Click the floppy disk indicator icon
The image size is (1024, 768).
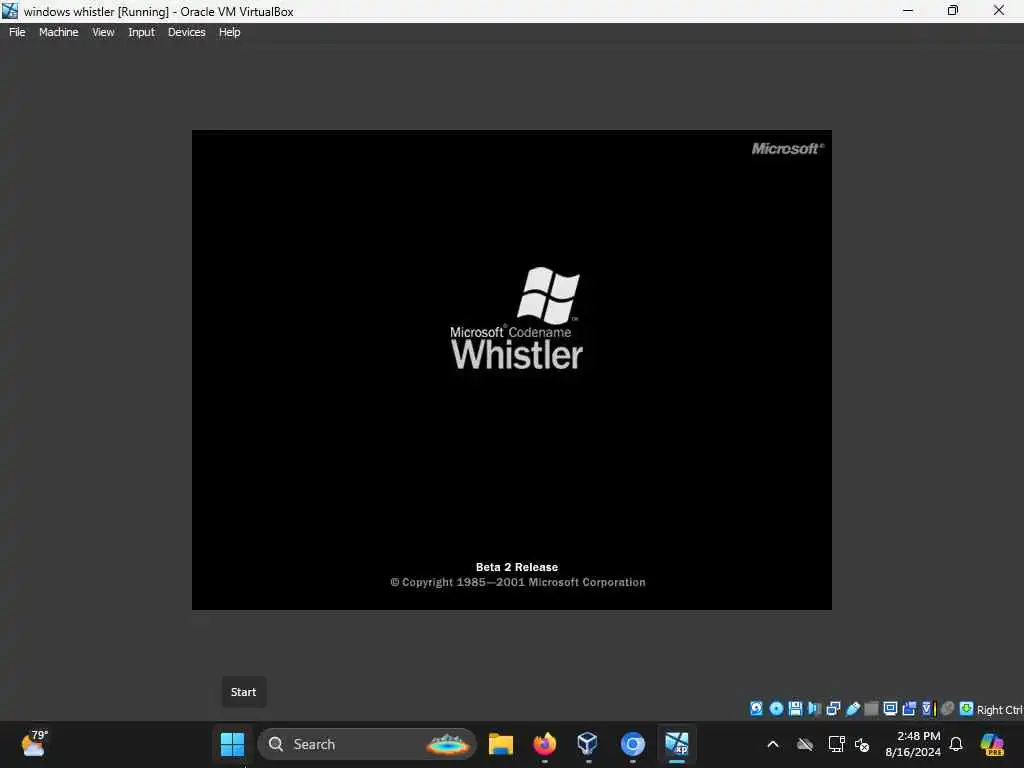(x=795, y=709)
